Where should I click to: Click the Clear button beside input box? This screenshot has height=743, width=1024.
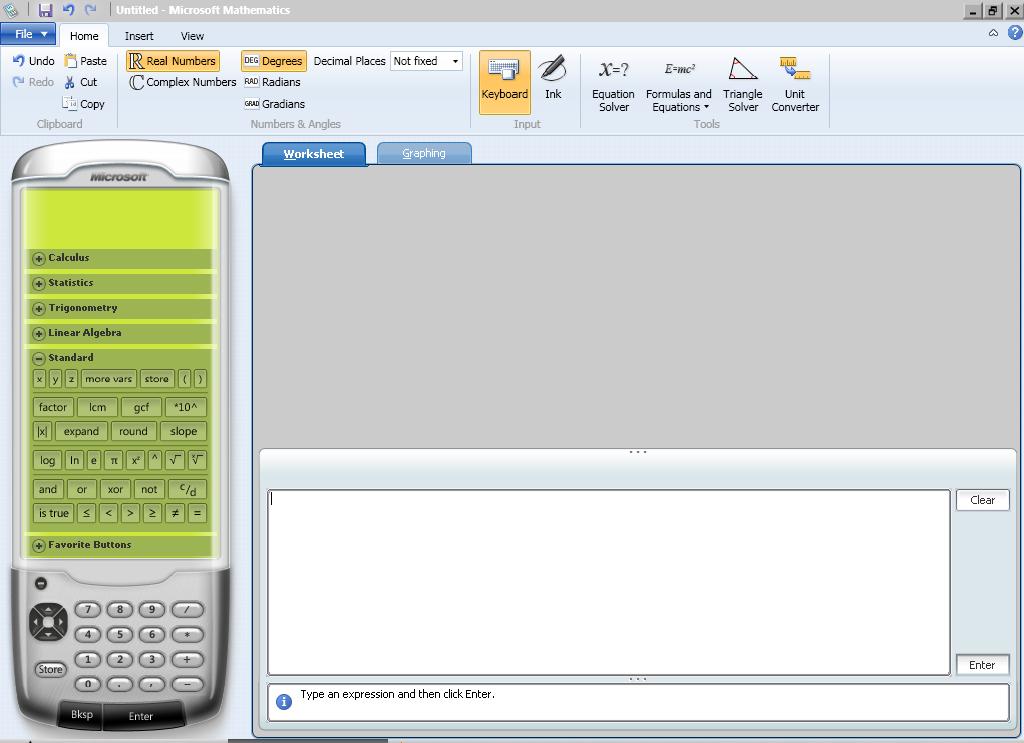(982, 500)
